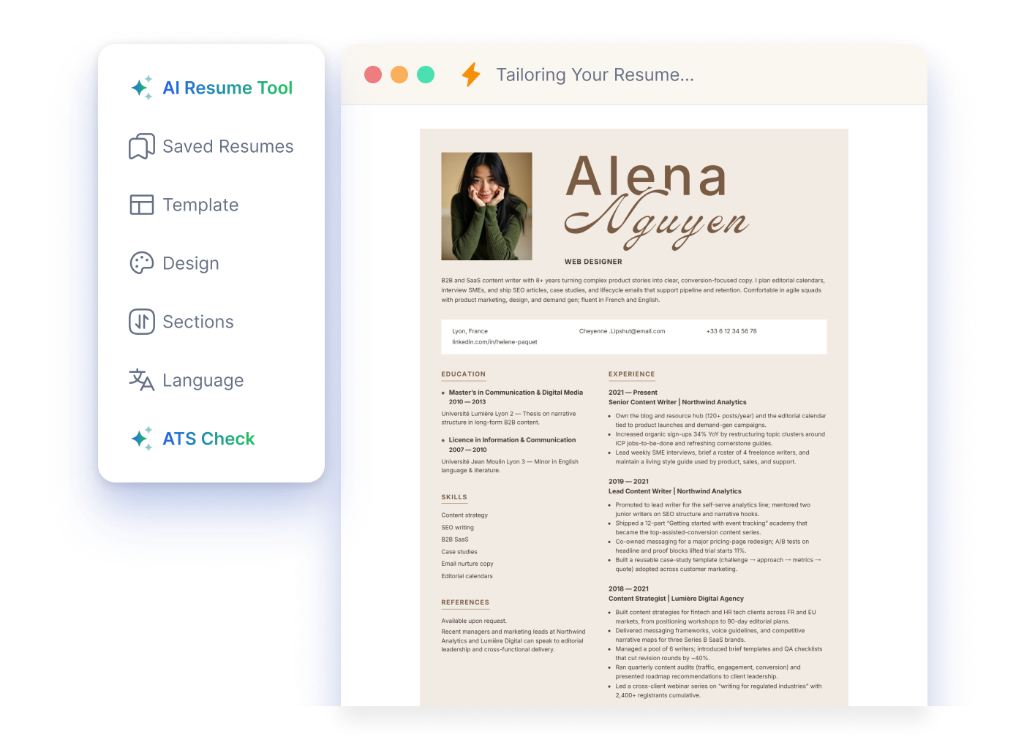Screen dimensions: 1024x742
Task: Click the REFERENCES section heading
Action: [x=465, y=602]
